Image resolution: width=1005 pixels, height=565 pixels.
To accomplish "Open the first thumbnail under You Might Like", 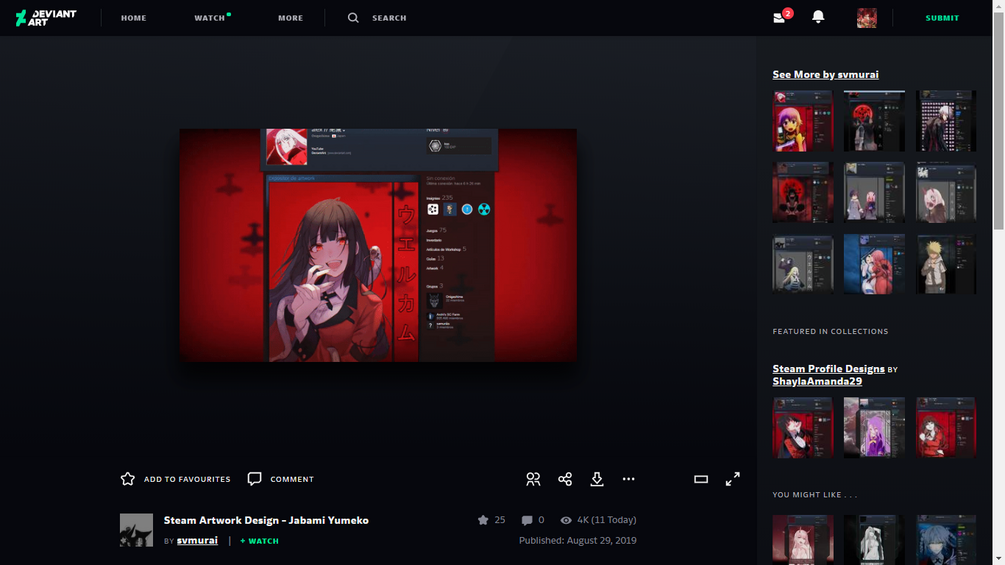I will [x=802, y=540].
